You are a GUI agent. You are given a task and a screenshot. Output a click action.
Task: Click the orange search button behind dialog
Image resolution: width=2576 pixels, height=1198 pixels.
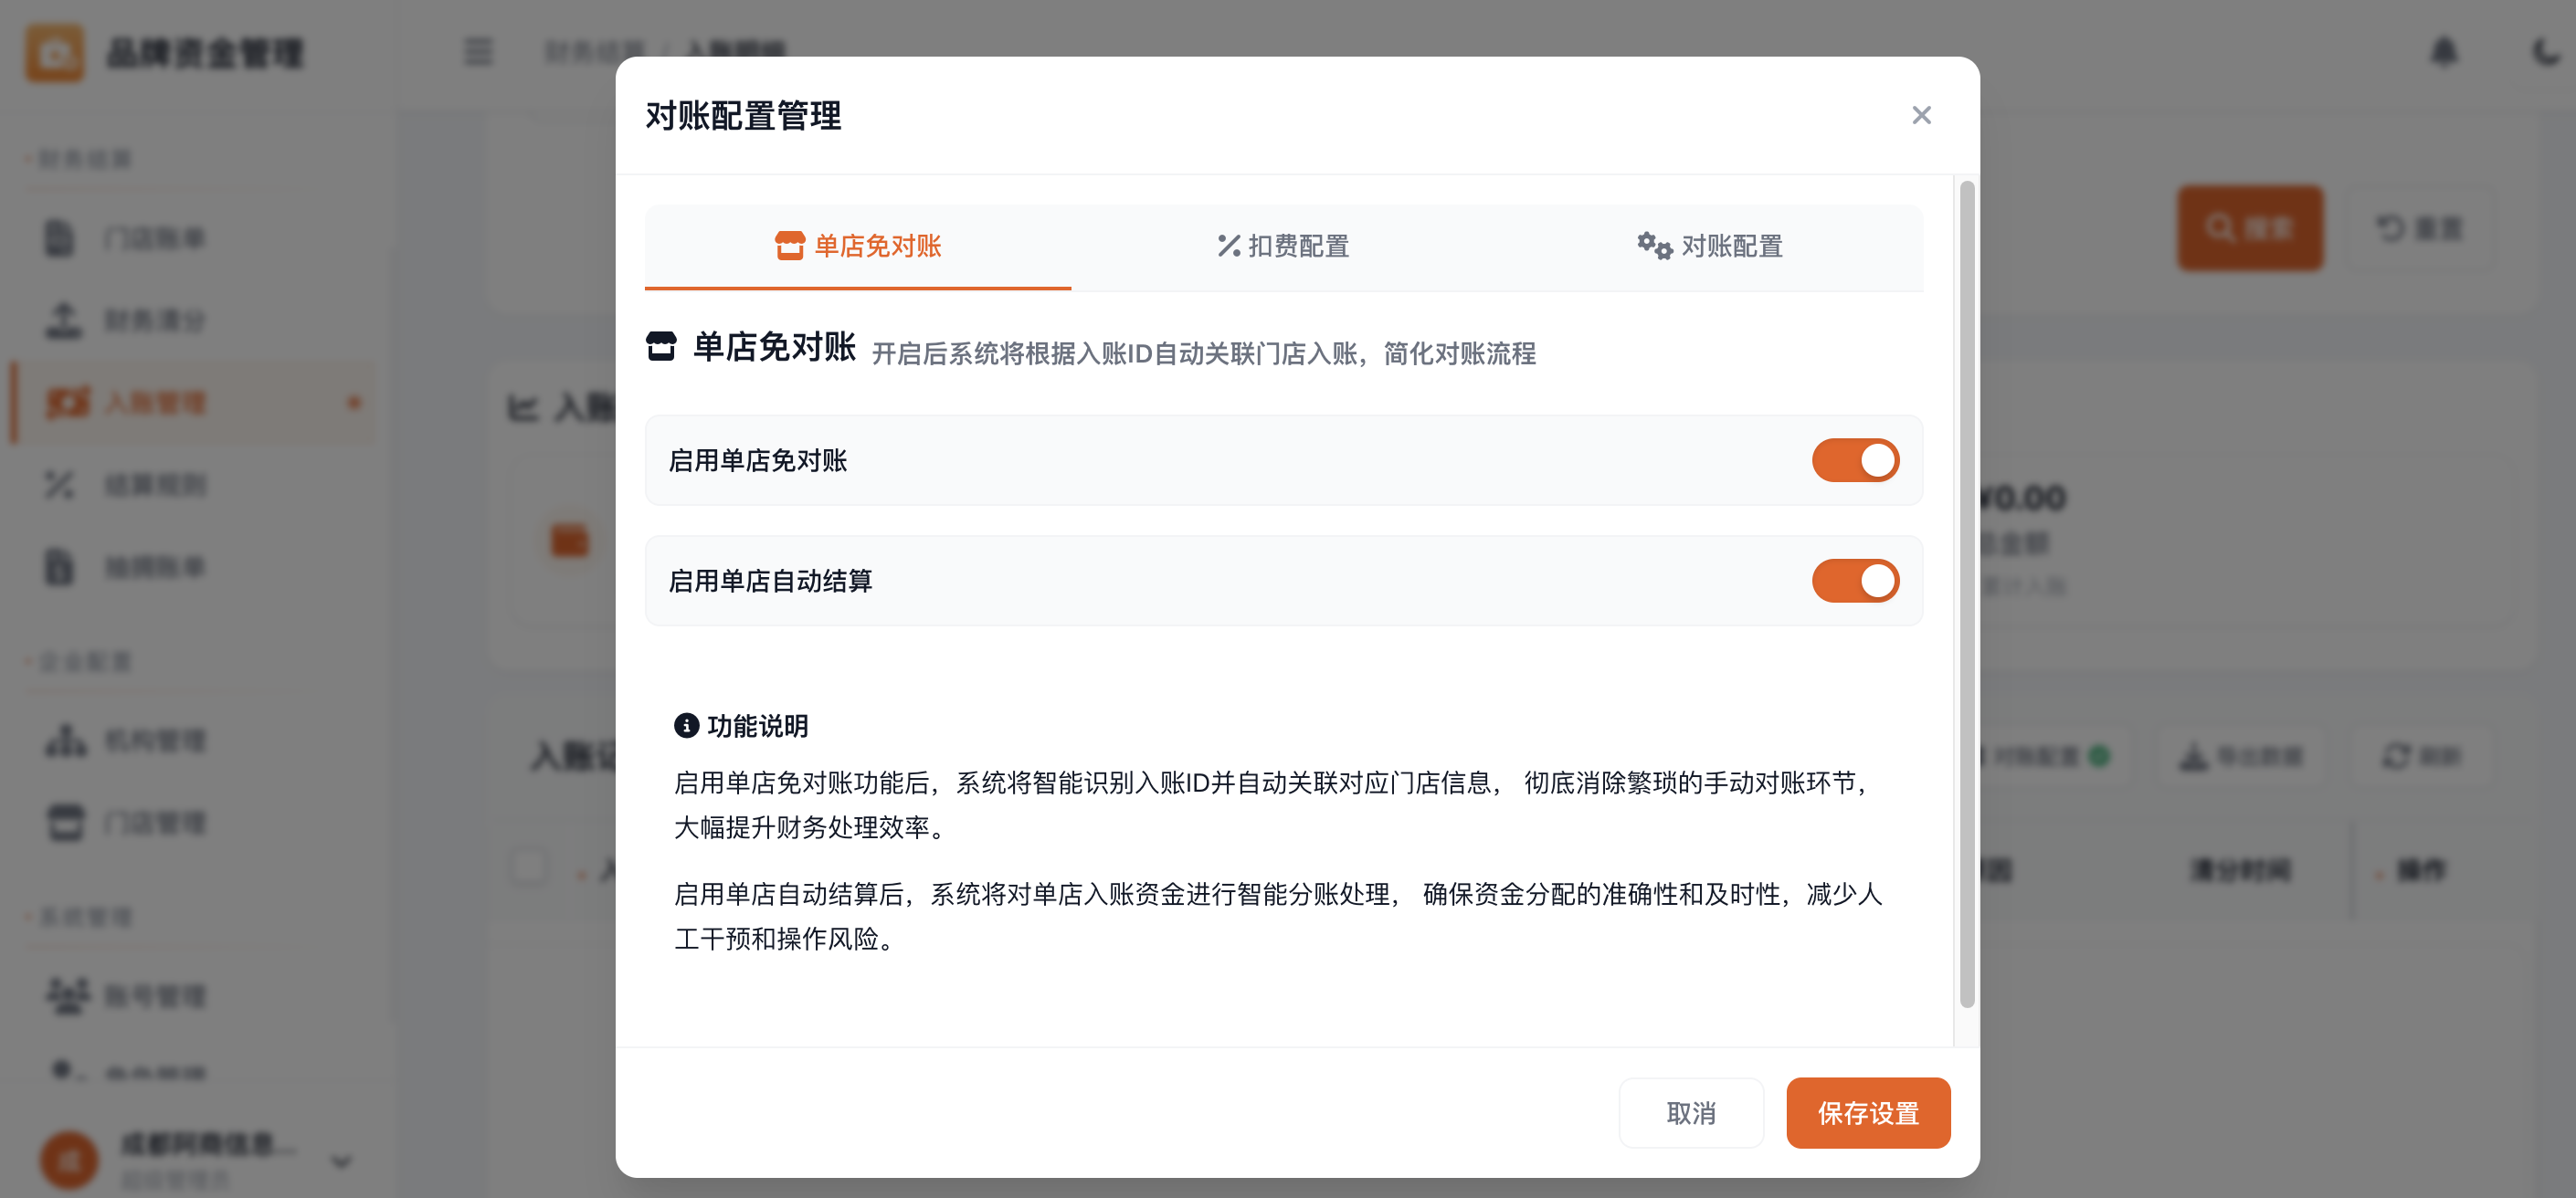click(2249, 228)
